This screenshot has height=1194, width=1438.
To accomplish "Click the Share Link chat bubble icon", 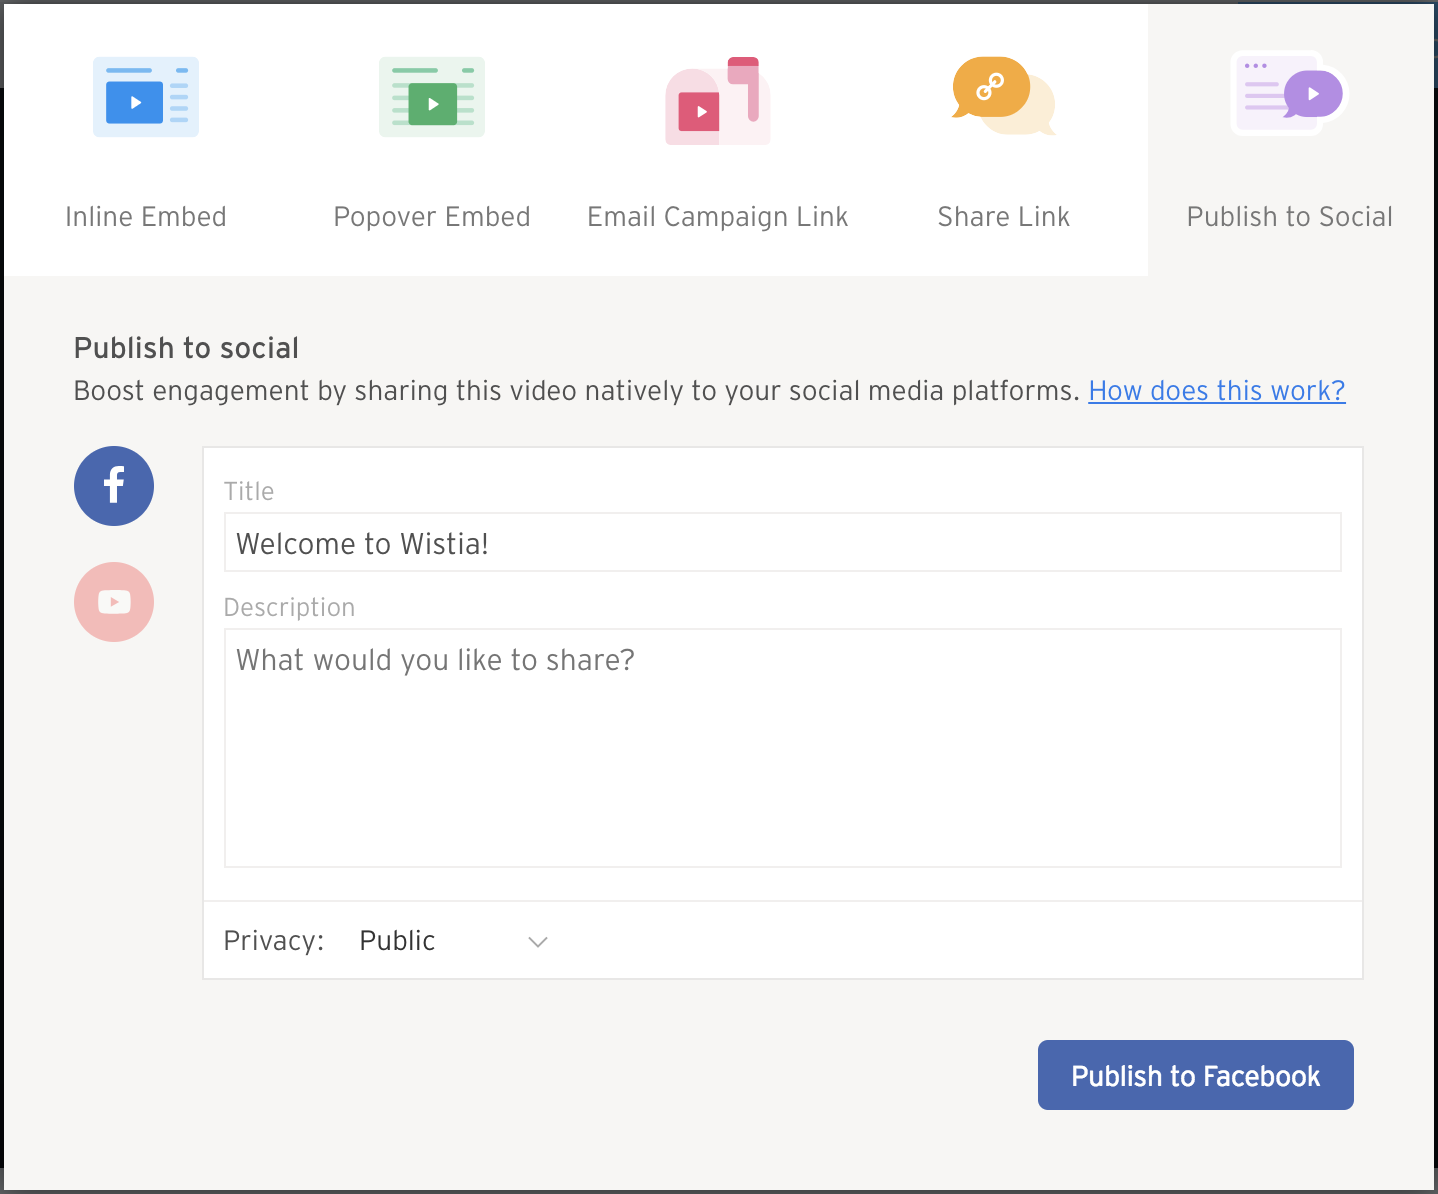I will click(x=1004, y=96).
